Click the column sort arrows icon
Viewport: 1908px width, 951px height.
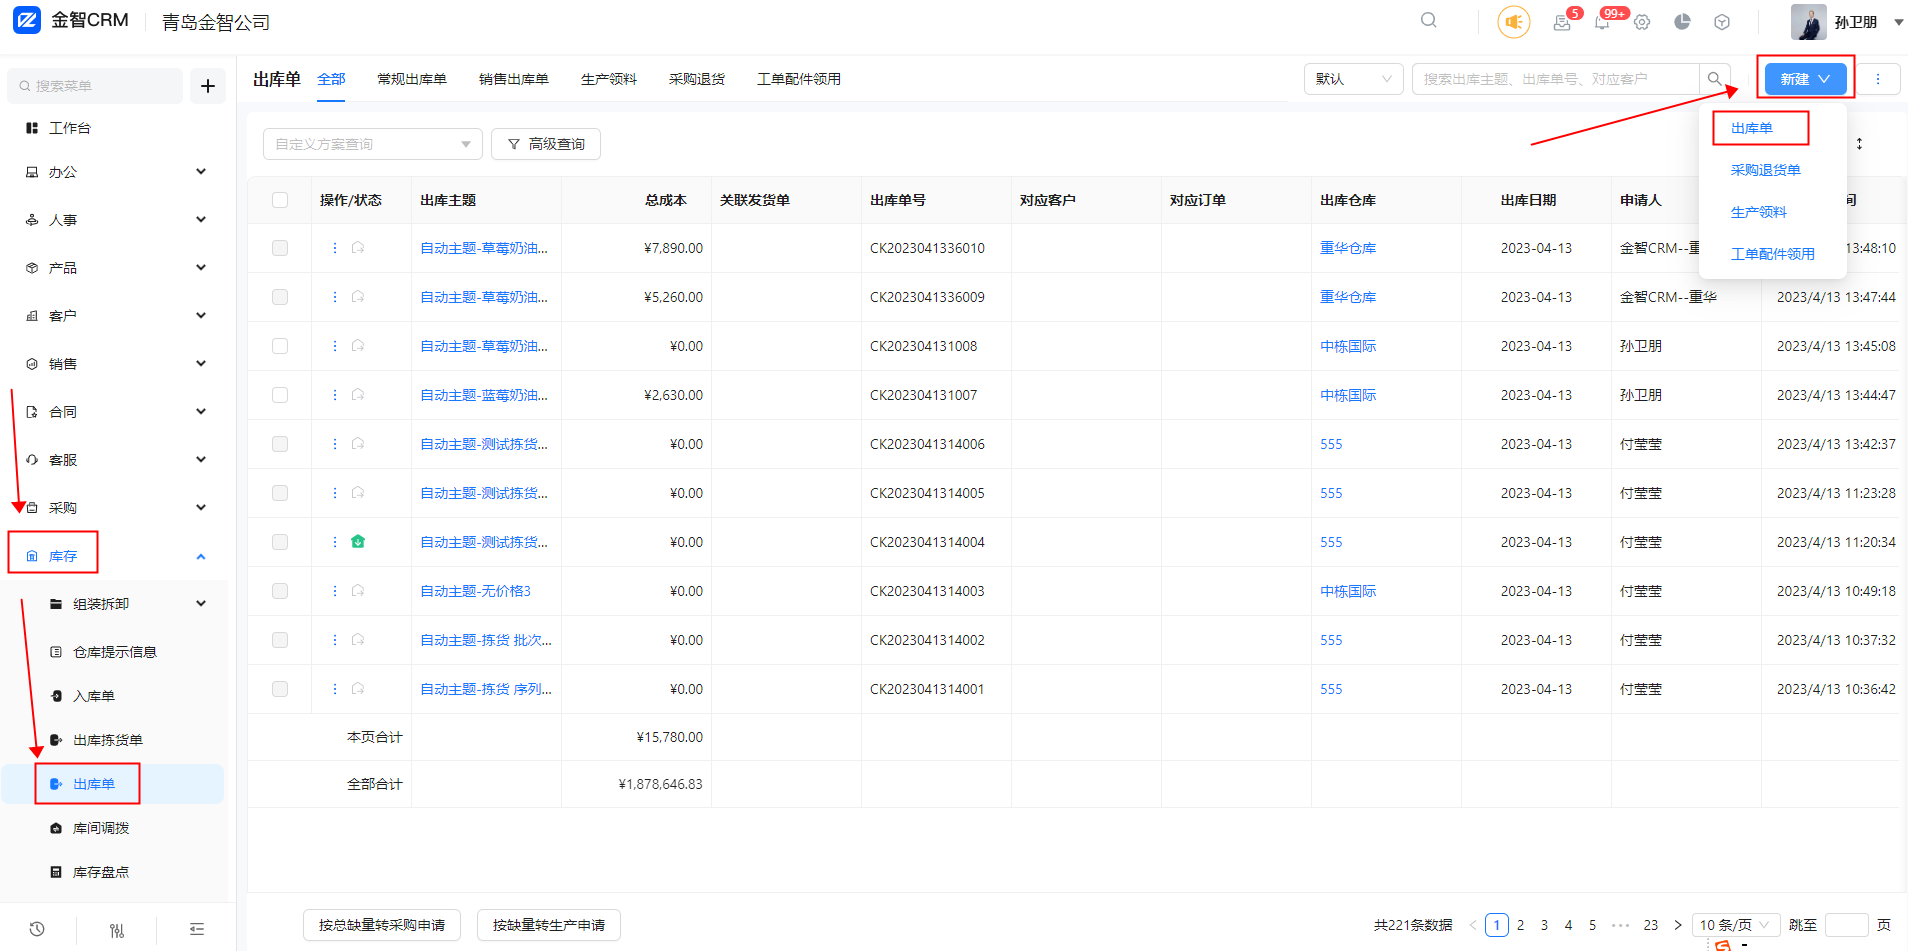[1859, 143]
